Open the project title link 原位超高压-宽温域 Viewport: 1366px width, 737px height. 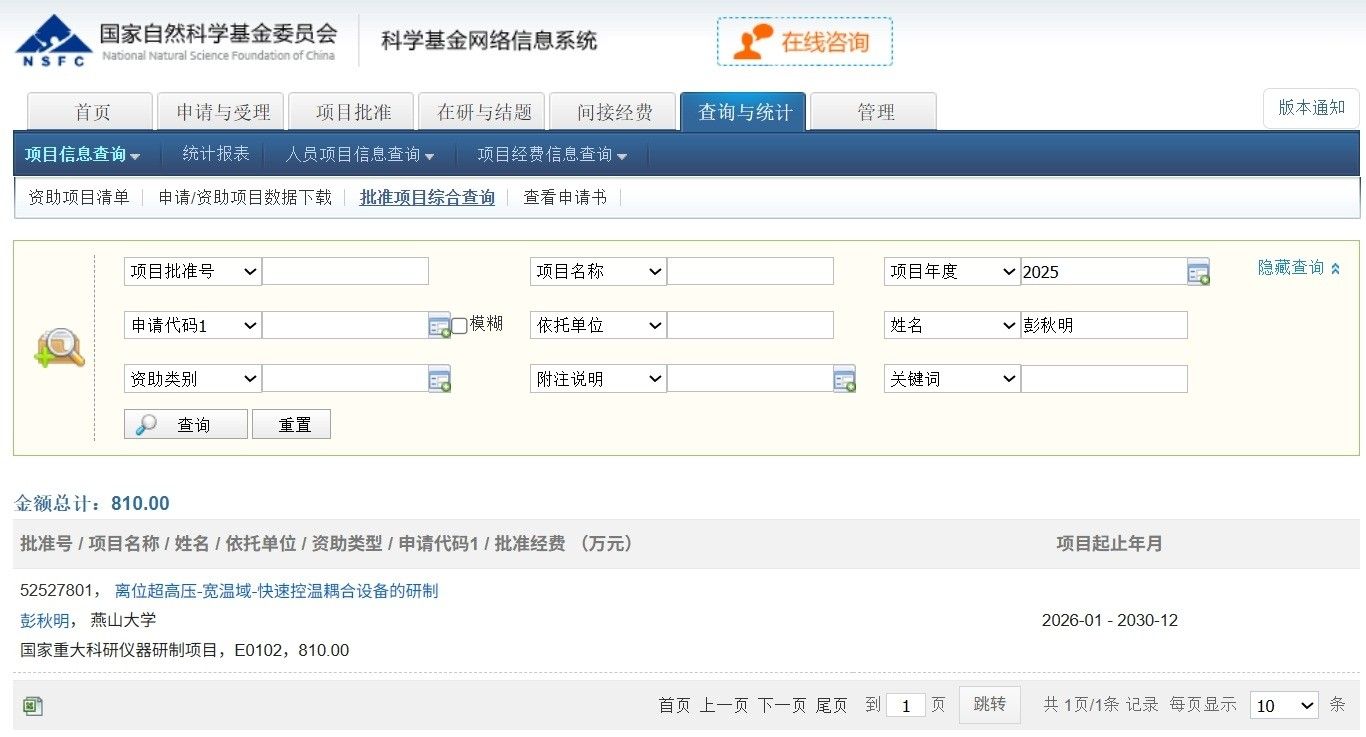tap(276, 591)
